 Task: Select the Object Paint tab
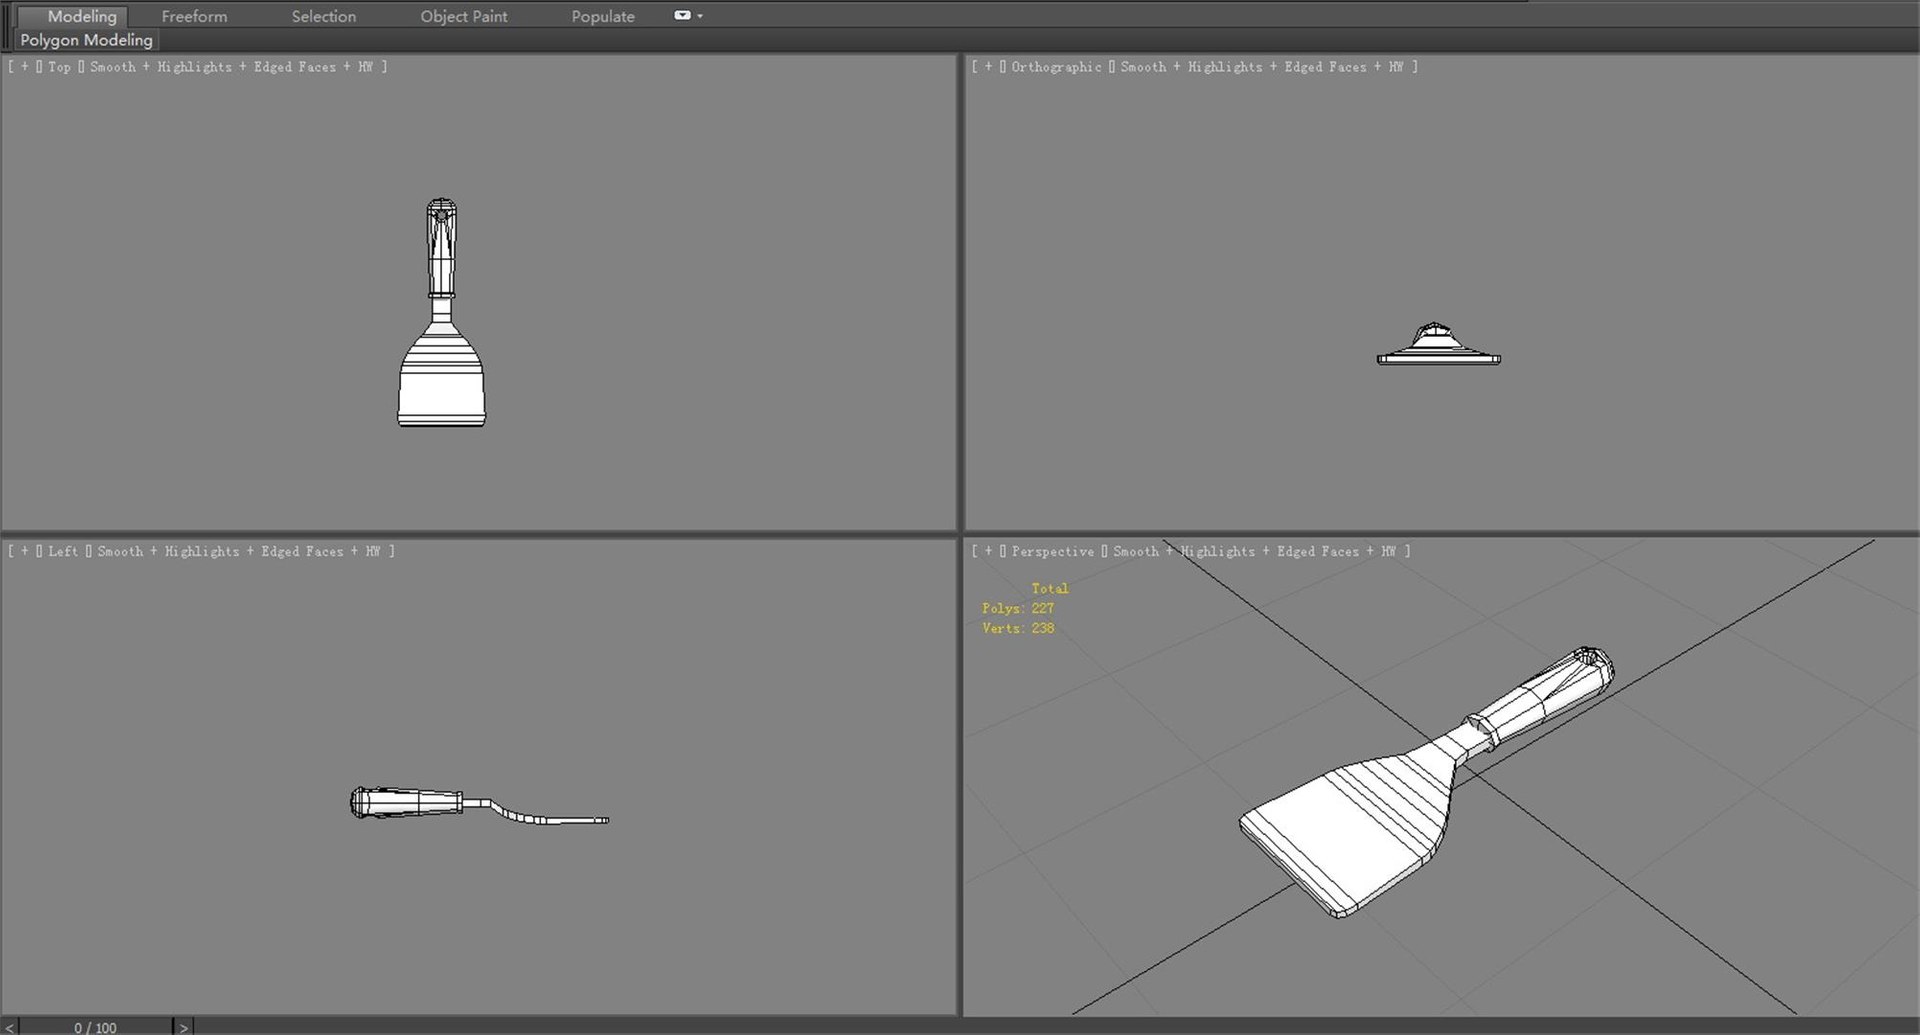pos(463,16)
